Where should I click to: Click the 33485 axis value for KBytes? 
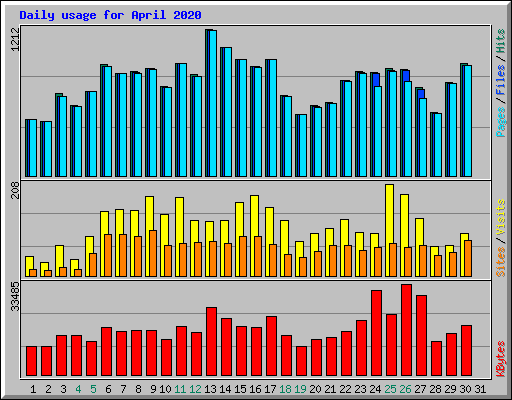(x=15, y=296)
